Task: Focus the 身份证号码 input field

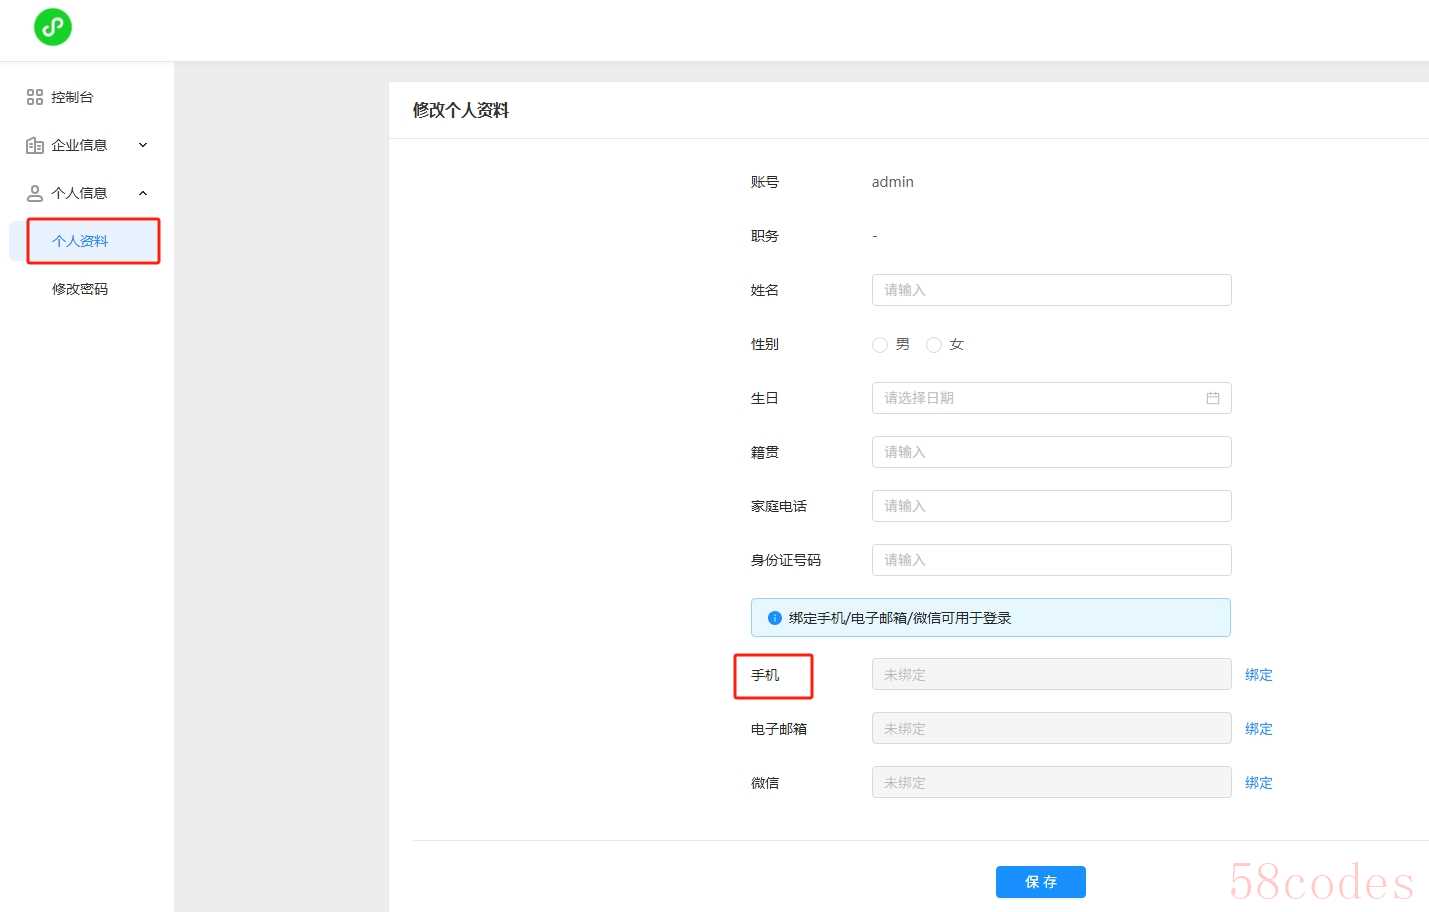Action: pyautogui.click(x=1051, y=560)
